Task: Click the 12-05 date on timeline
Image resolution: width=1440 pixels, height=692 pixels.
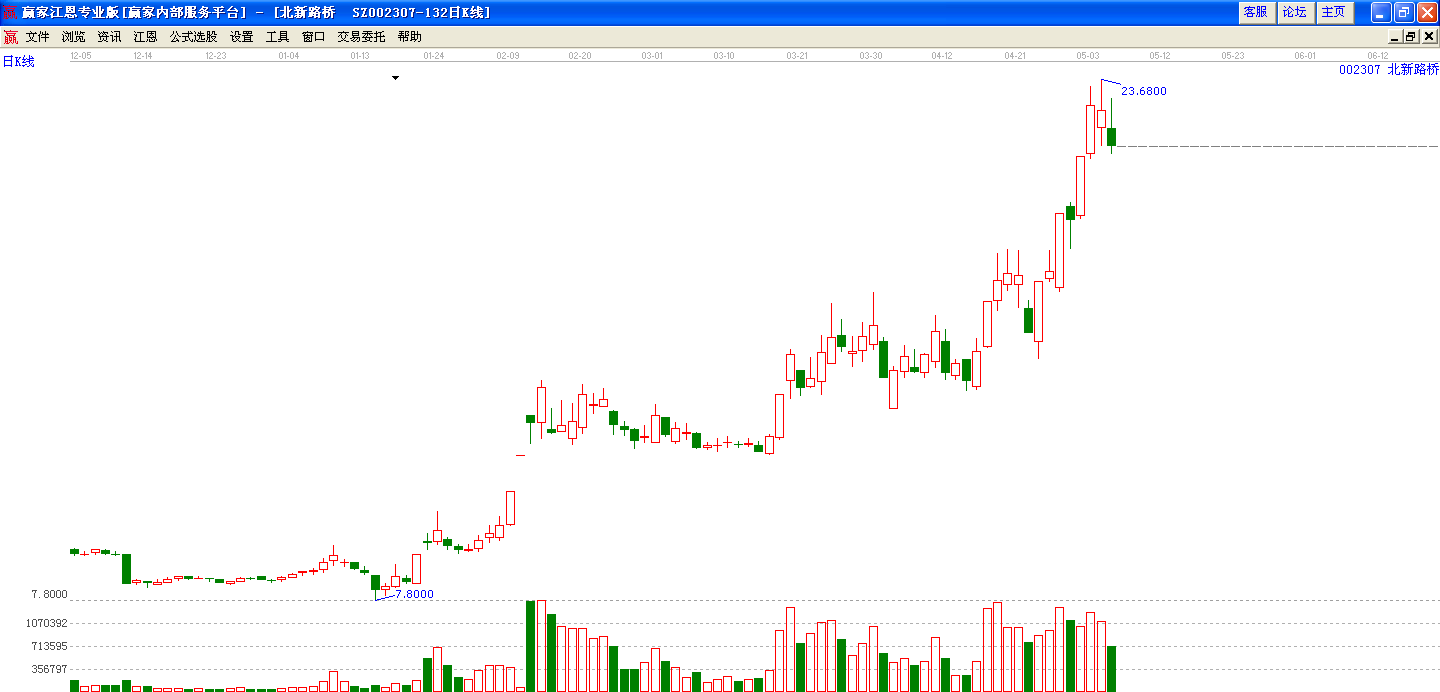Action: [81, 56]
